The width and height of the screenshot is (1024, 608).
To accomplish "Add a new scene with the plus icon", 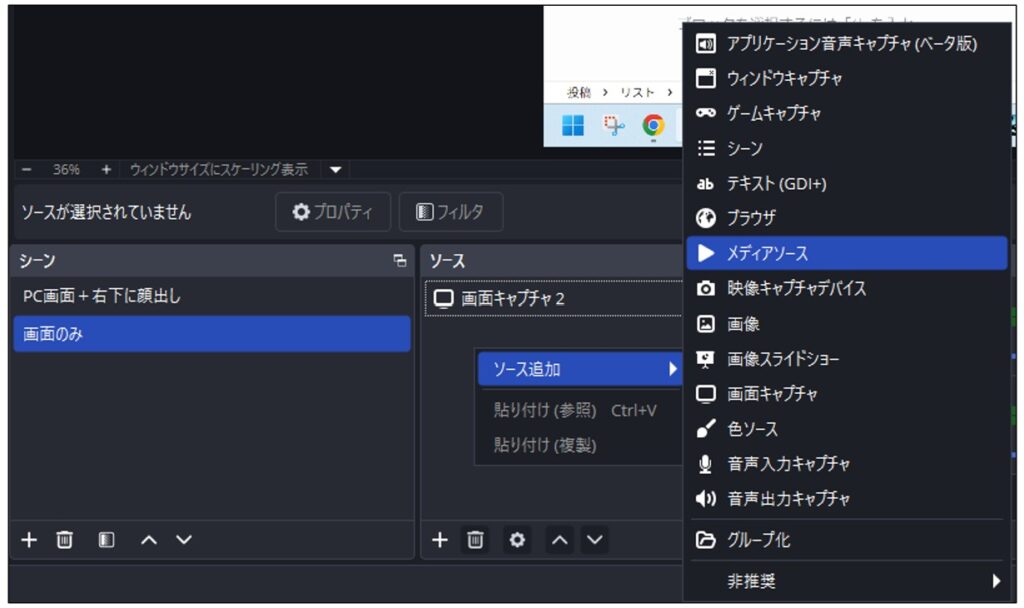I will click(29, 540).
